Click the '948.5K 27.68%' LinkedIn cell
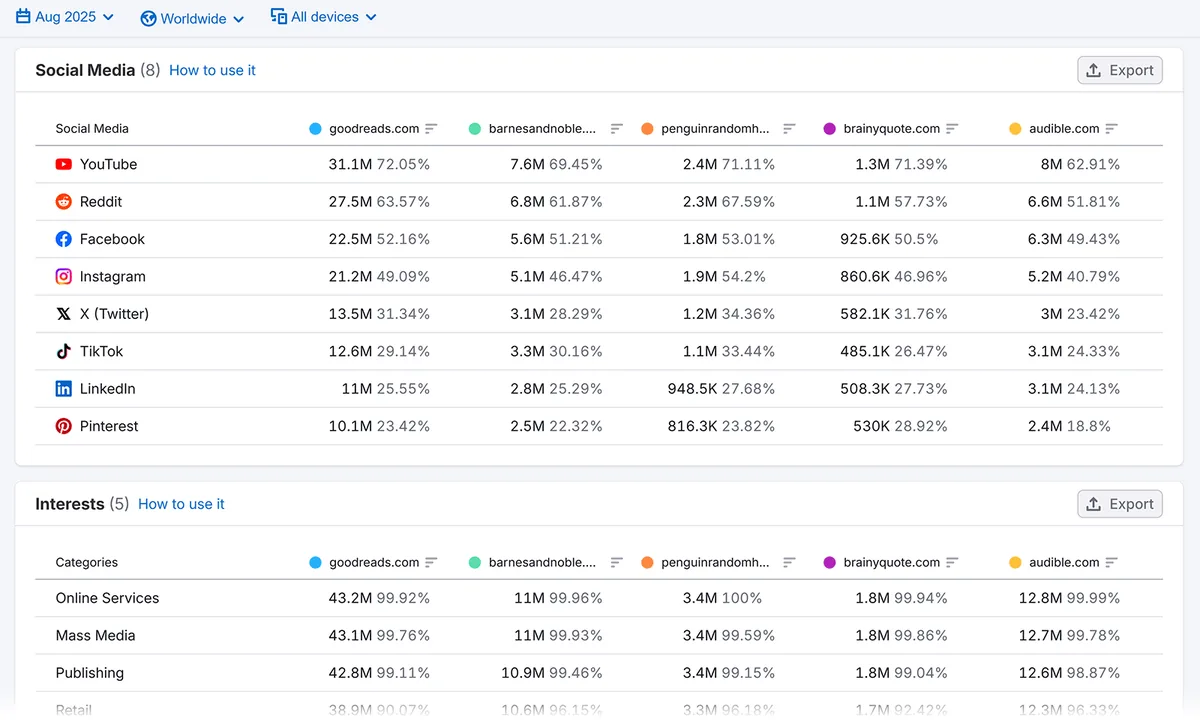The width and height of the screenshot is (1200, 728). [x=721, y=389]
